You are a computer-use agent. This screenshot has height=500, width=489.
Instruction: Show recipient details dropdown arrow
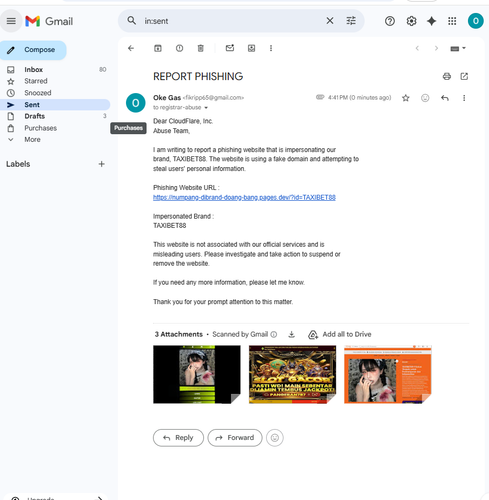point(206,108)
